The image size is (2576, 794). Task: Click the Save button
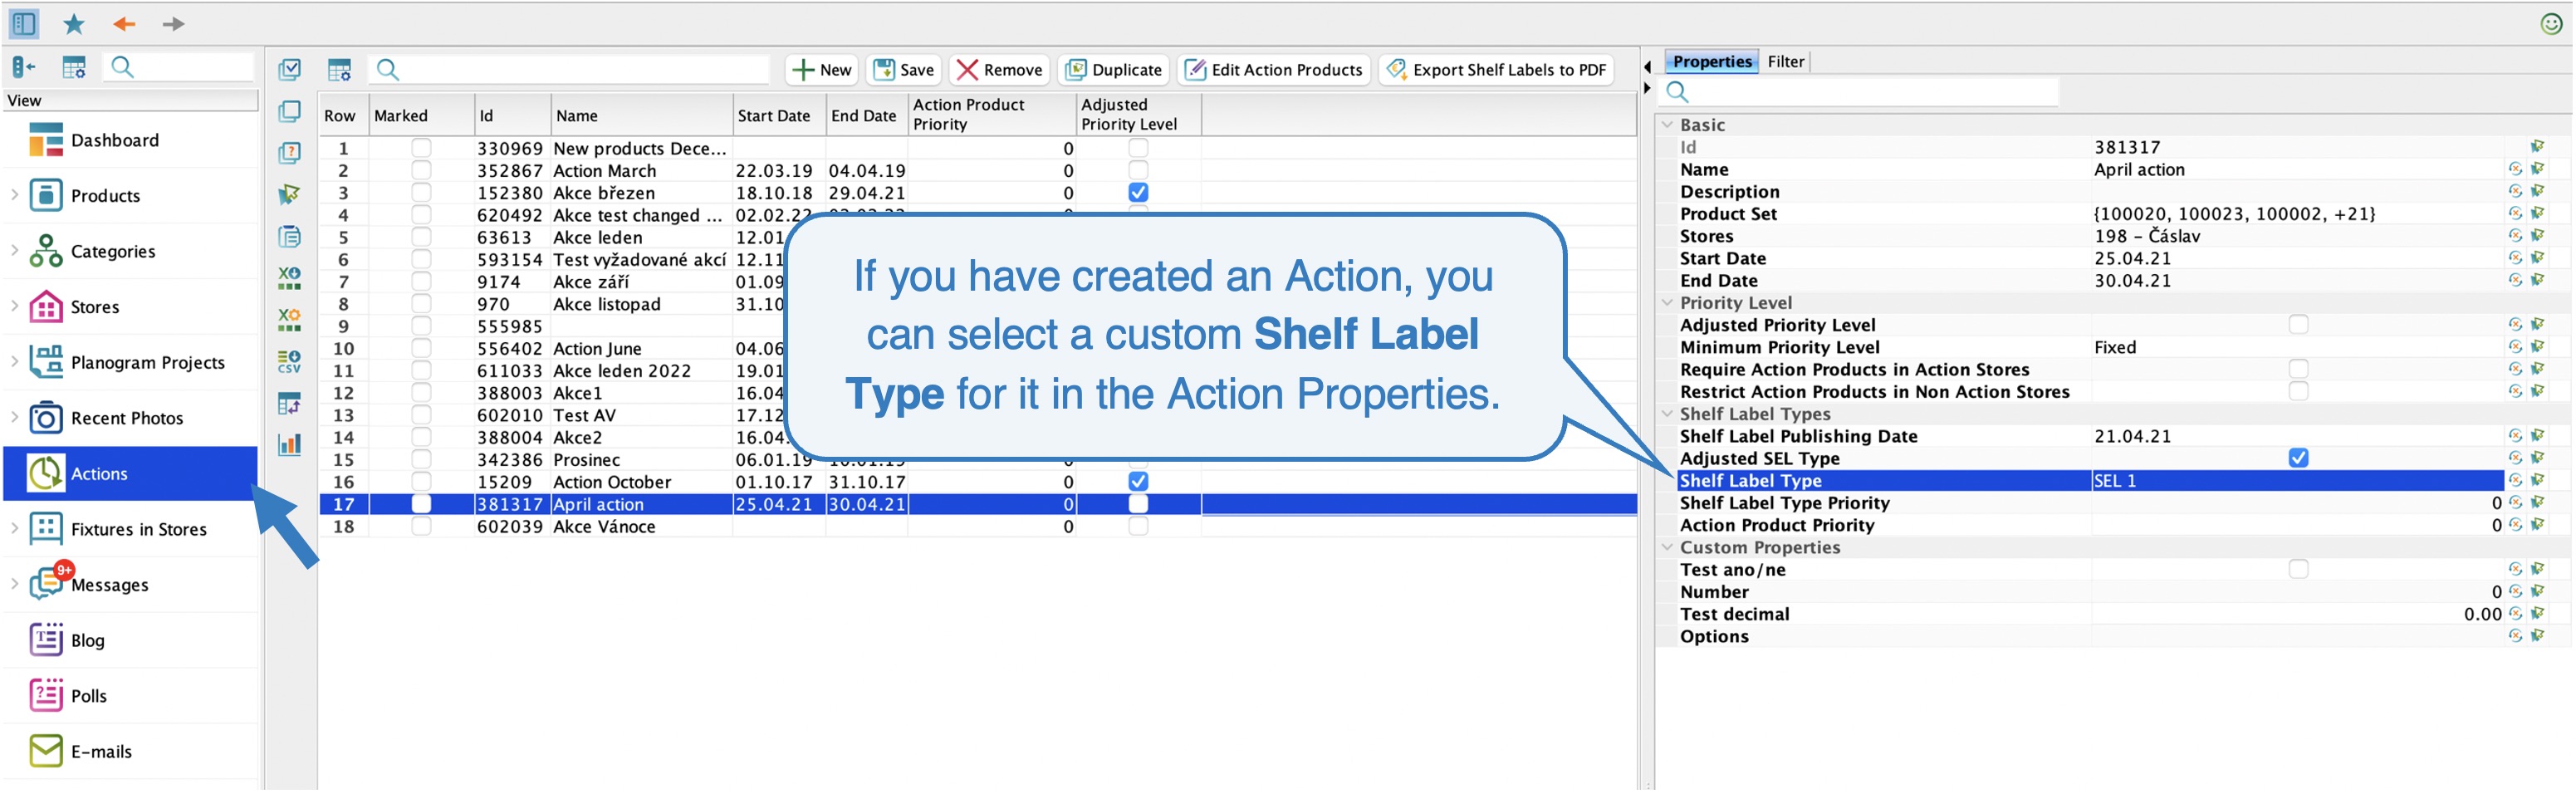(904, 70)
